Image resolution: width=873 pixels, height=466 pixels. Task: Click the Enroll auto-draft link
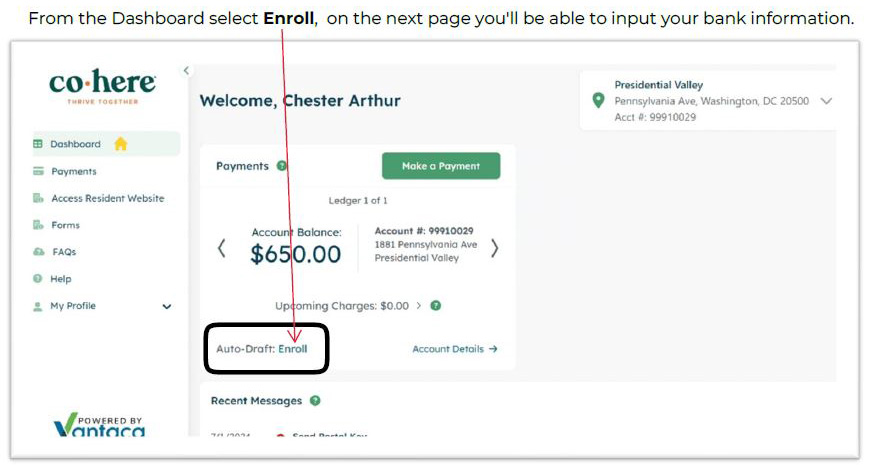[x=293, y=349]
